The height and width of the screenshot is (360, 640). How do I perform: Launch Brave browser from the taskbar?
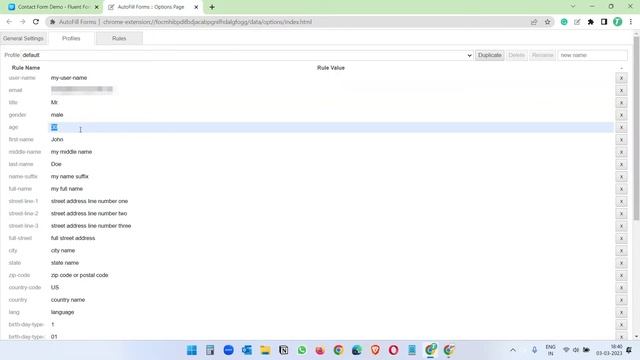[375, 350]
